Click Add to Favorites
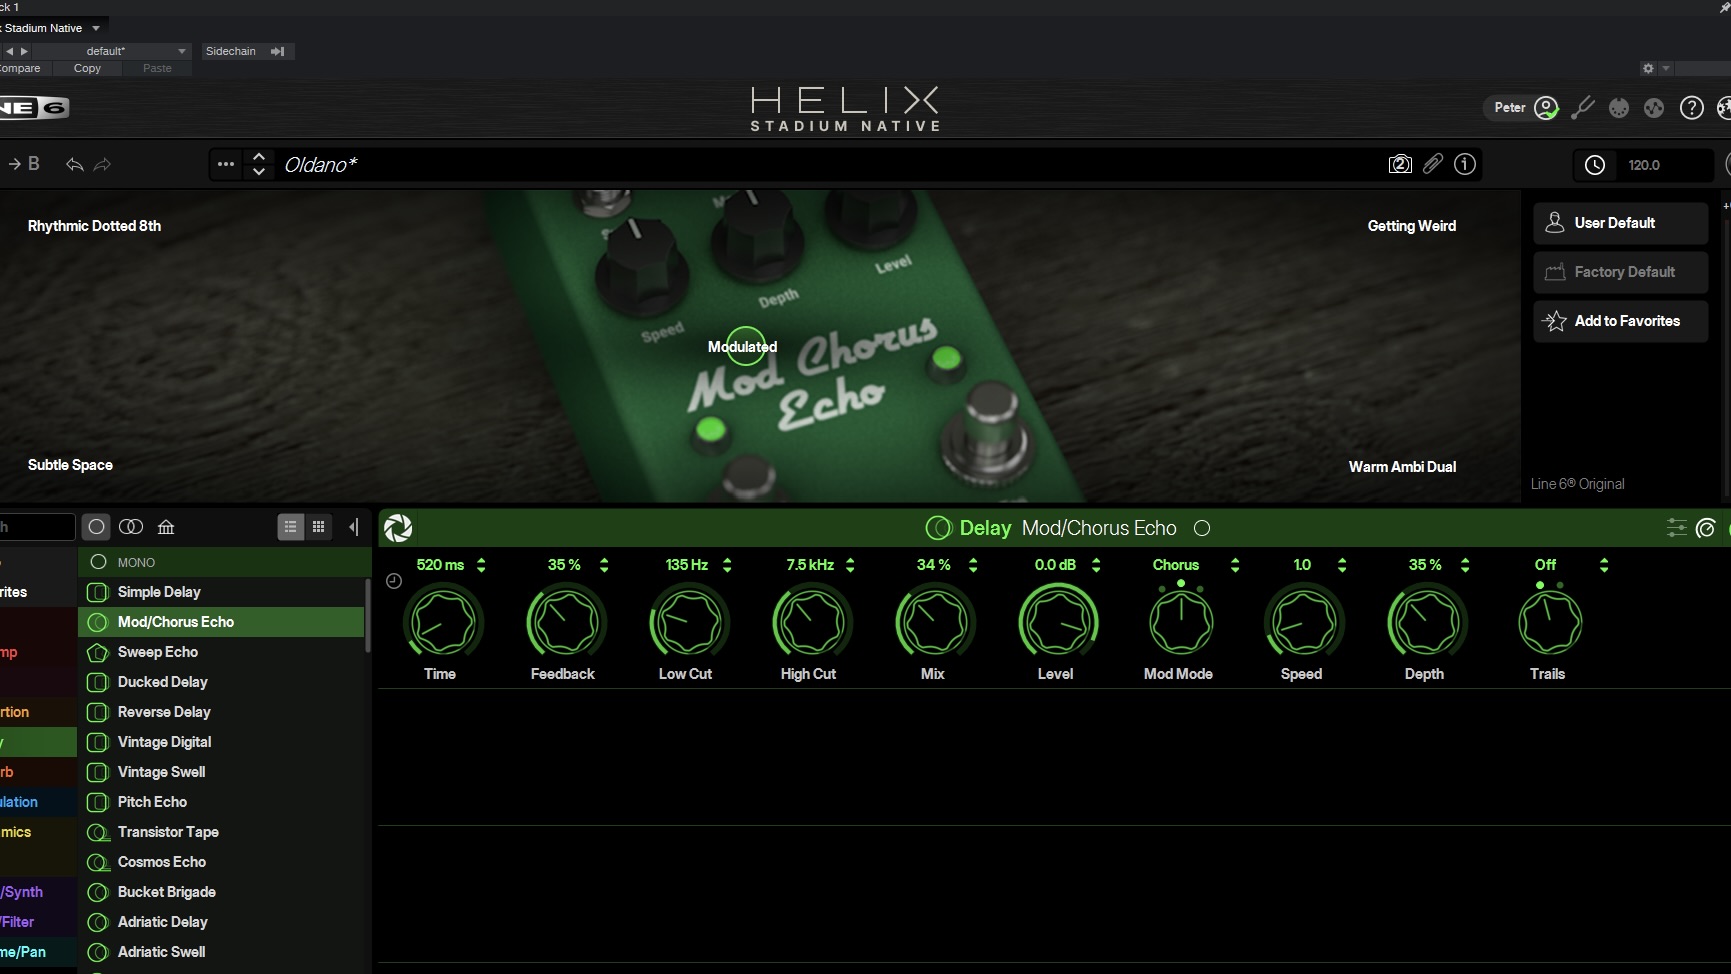 [x=1620, y=321]
